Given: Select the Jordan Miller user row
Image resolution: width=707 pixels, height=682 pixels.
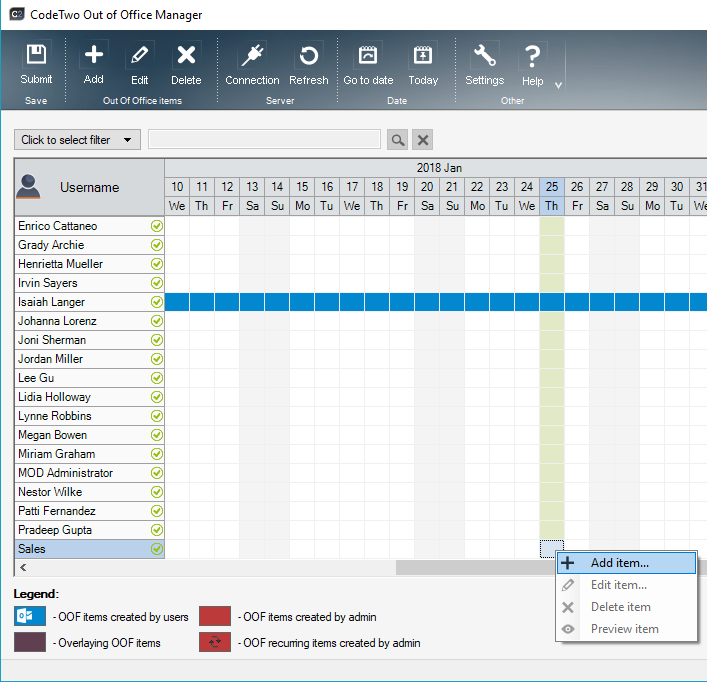Looking at the screenshot, I should pyautogui.click(x=90, y=359).
